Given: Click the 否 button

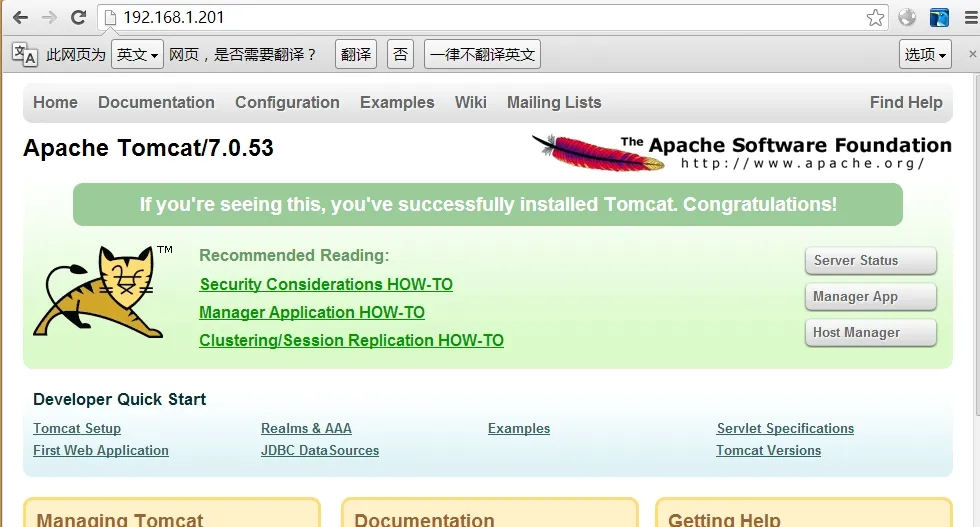Looking at the screenshot, I should (x=401, y=54).
